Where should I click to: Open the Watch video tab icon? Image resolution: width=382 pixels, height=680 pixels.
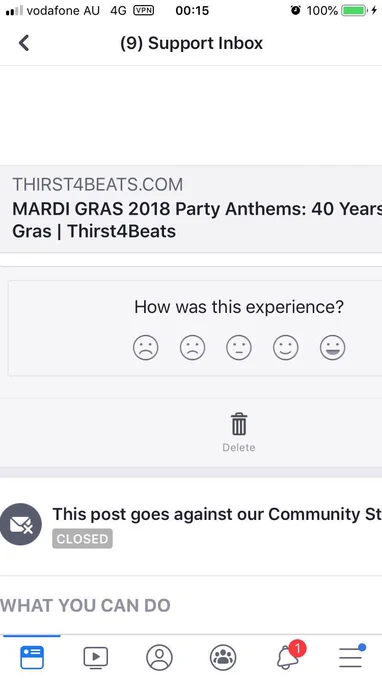pos(95,657)
